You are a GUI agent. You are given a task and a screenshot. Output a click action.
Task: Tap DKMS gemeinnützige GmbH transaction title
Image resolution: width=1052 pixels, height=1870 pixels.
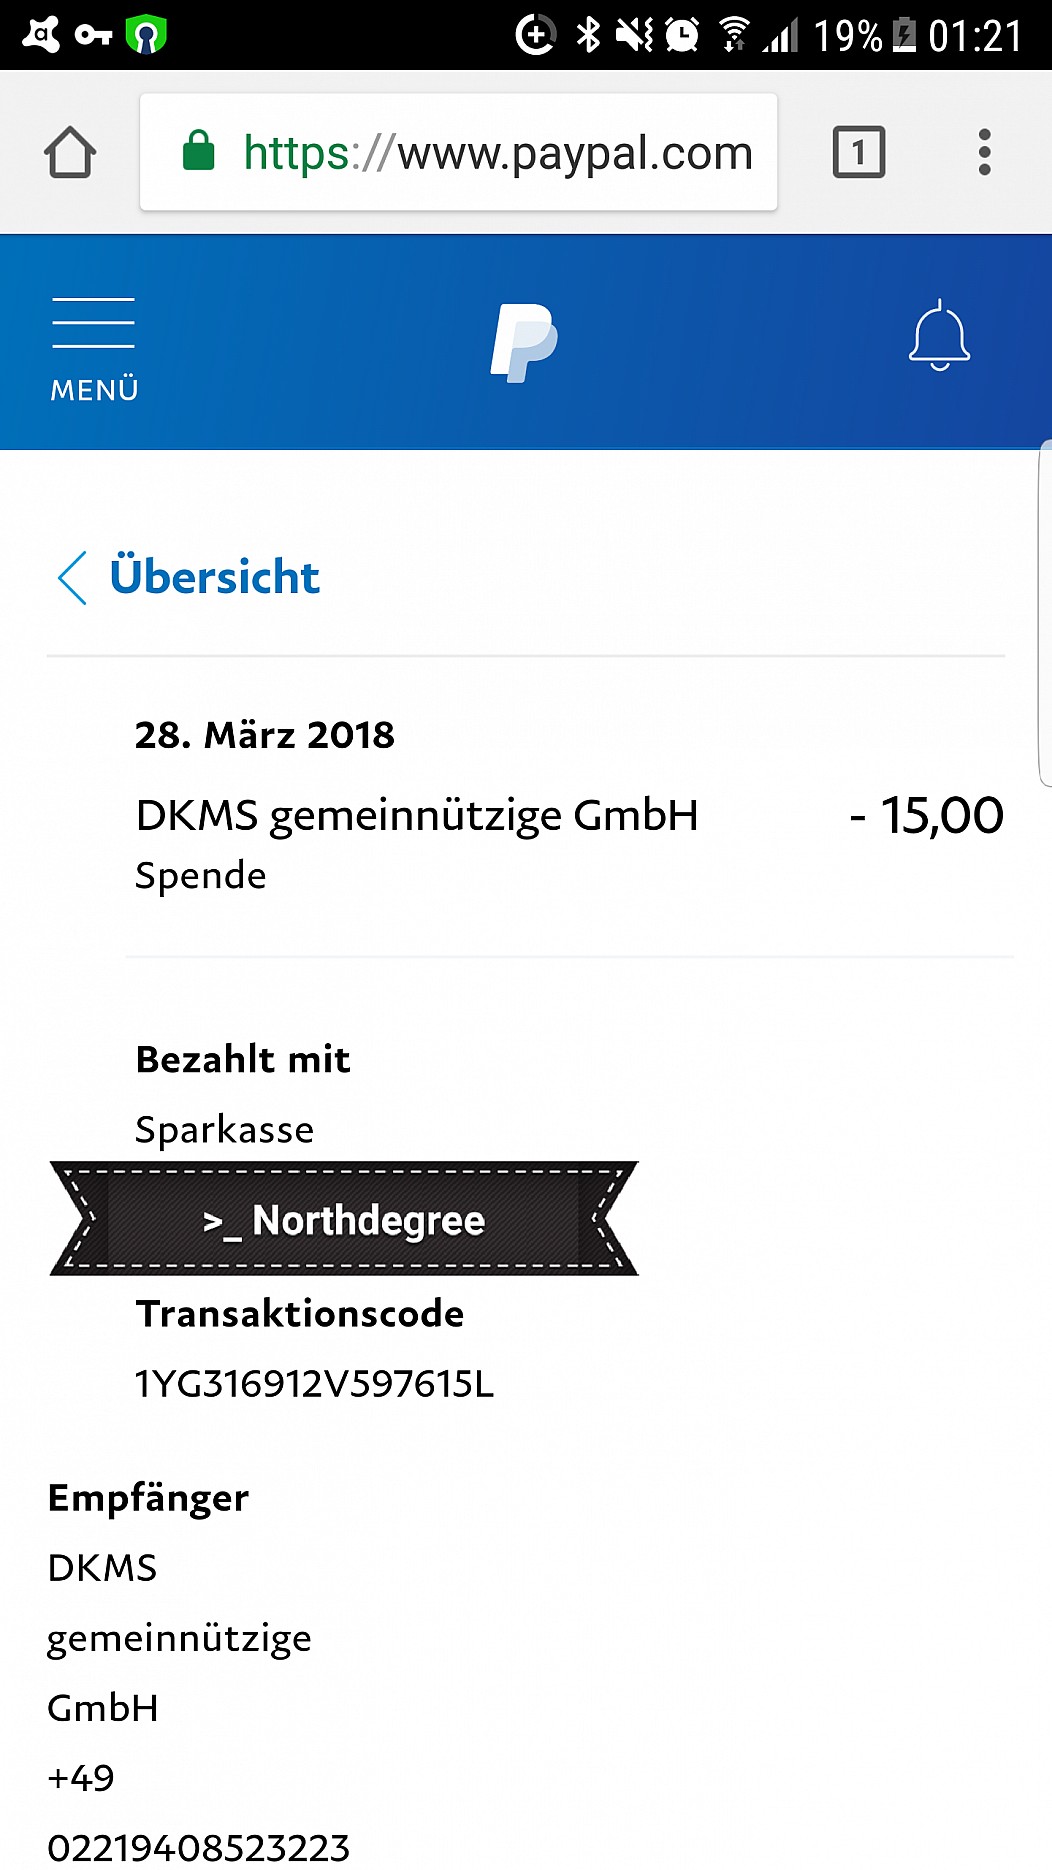[417, 815]
